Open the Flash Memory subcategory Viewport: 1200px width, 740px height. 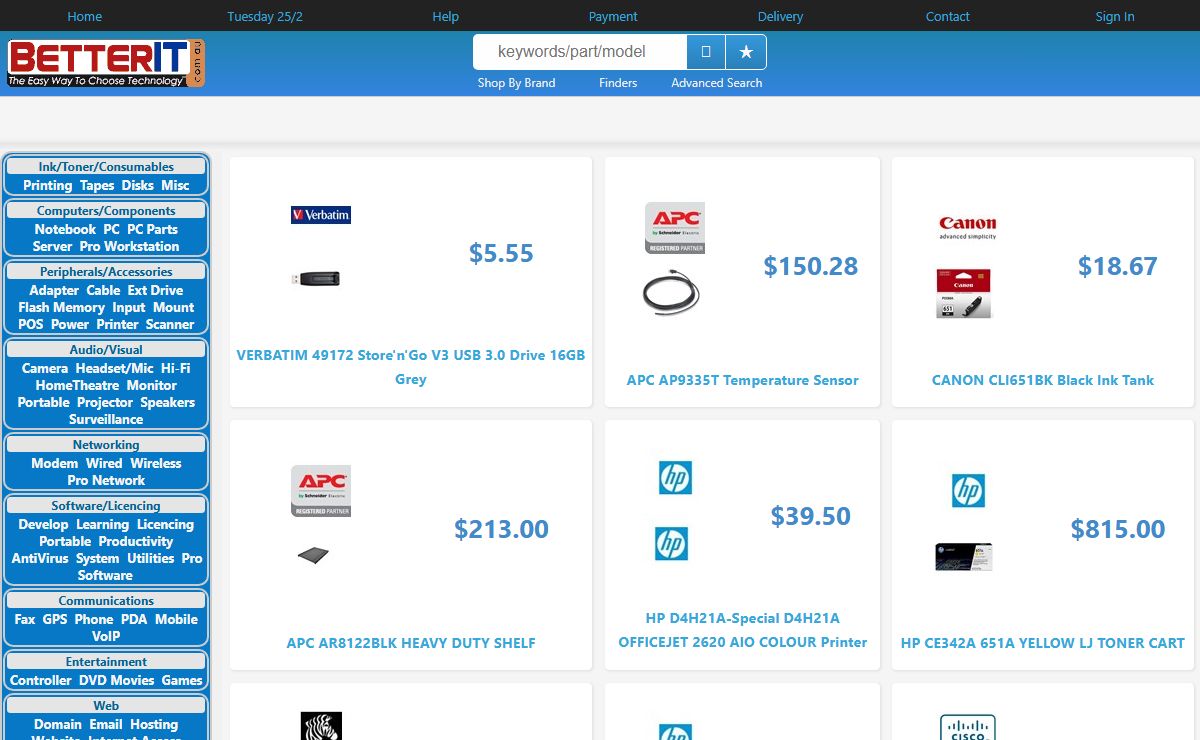(61, 308)
